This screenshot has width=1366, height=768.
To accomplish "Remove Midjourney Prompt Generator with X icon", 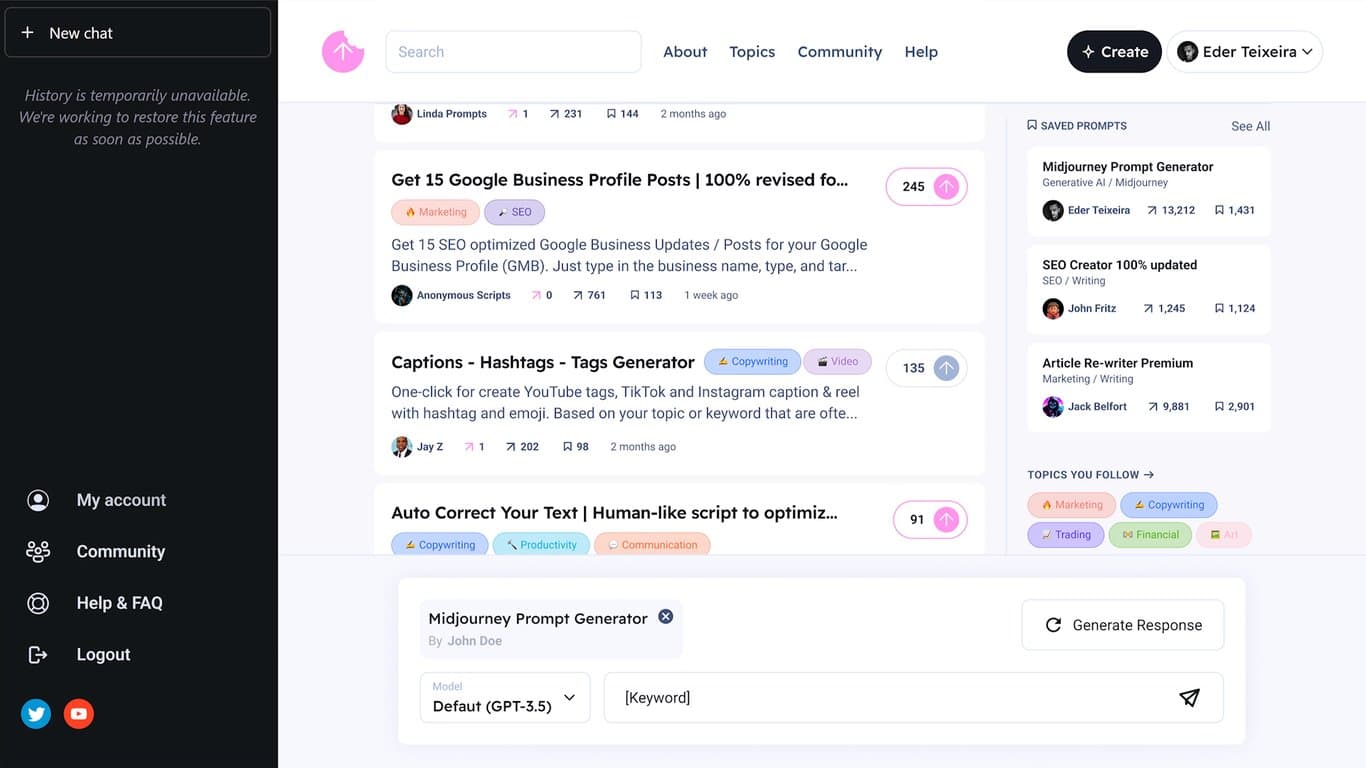I will point(666,617).
